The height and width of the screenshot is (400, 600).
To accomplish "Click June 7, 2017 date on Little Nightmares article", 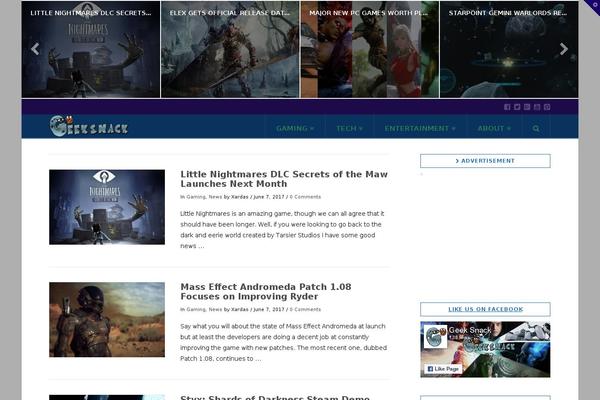I will pos(269,197).
